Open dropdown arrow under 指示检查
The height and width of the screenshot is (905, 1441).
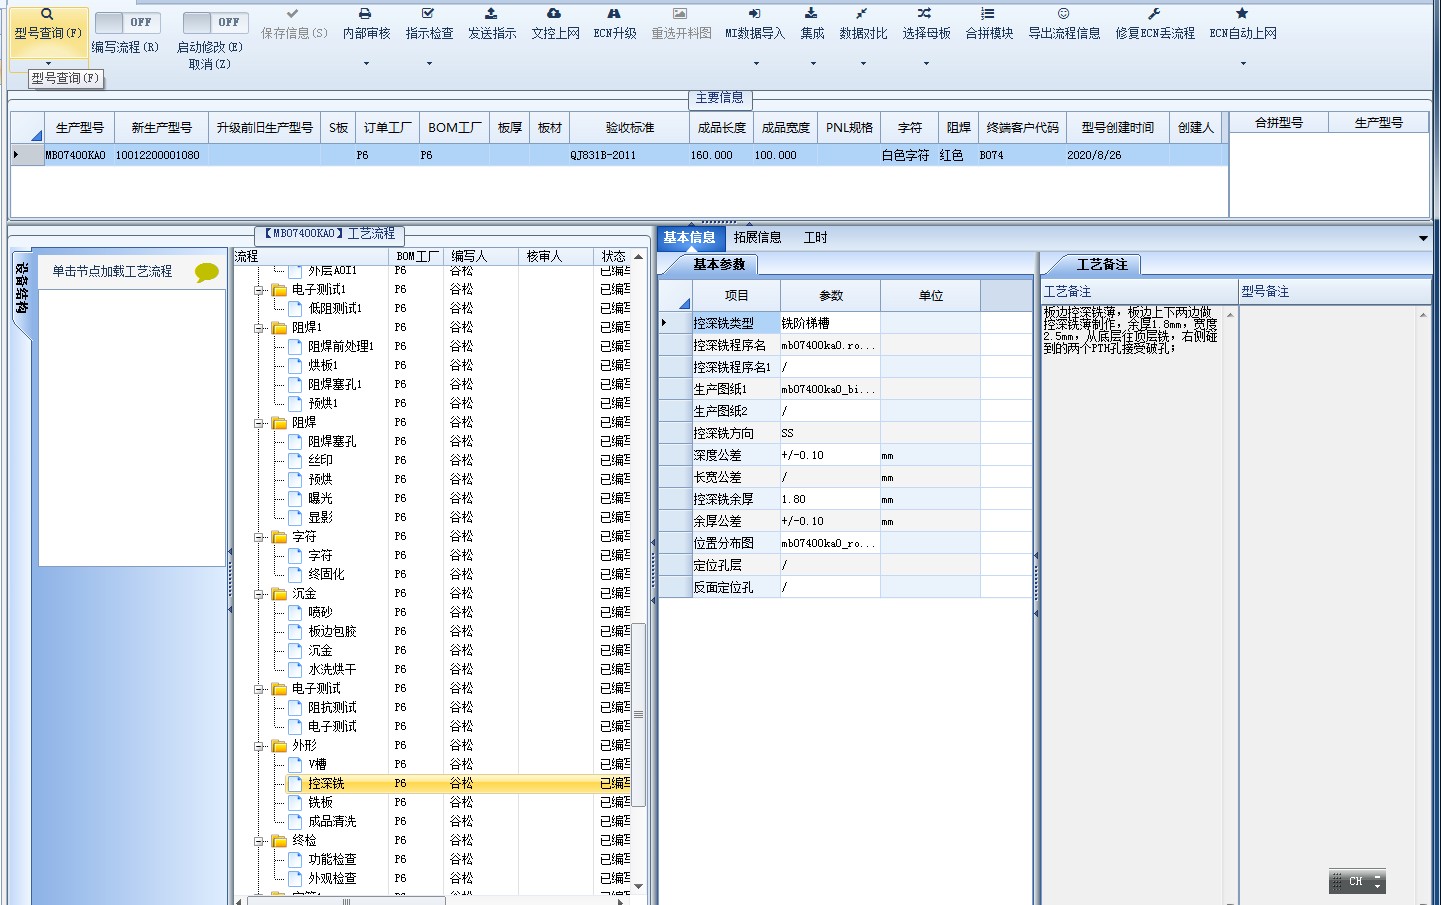429,63
